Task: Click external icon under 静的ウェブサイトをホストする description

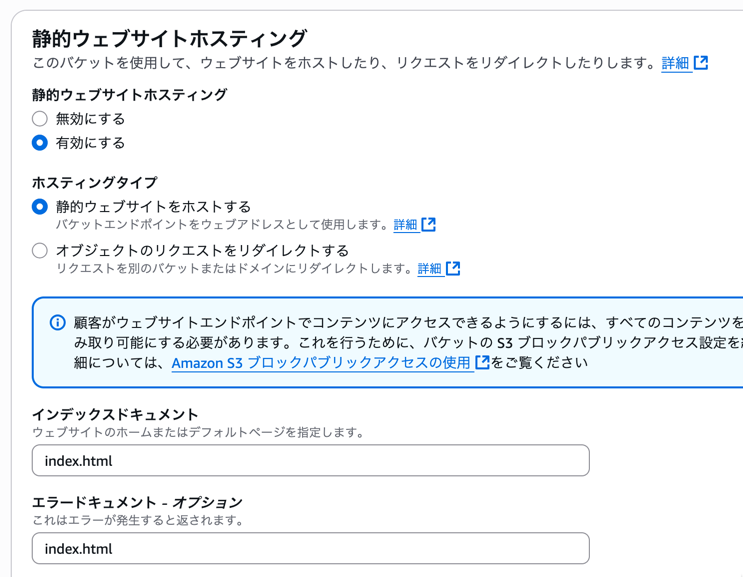Action: coord(429,225)
